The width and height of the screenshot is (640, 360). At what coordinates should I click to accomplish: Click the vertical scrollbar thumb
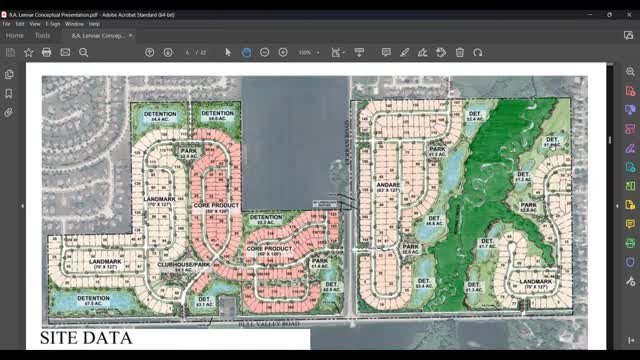610,140
